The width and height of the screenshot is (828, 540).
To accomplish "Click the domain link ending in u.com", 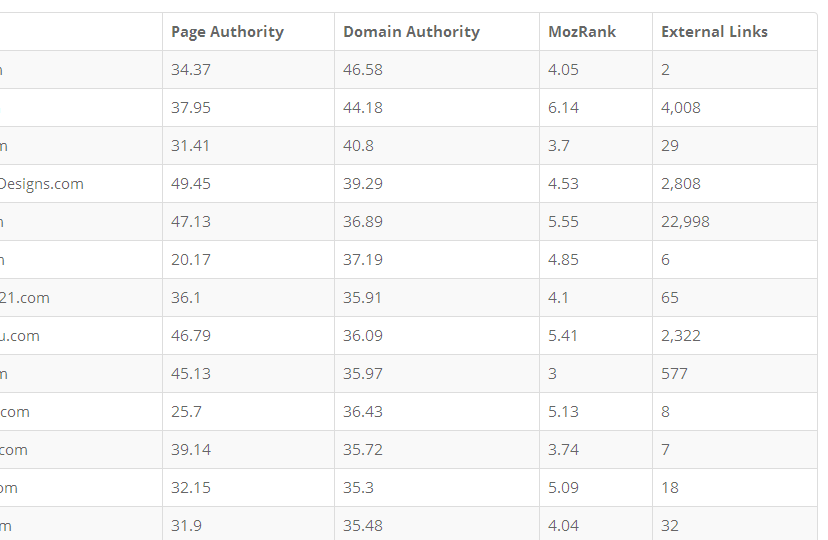I will [20, 336].
